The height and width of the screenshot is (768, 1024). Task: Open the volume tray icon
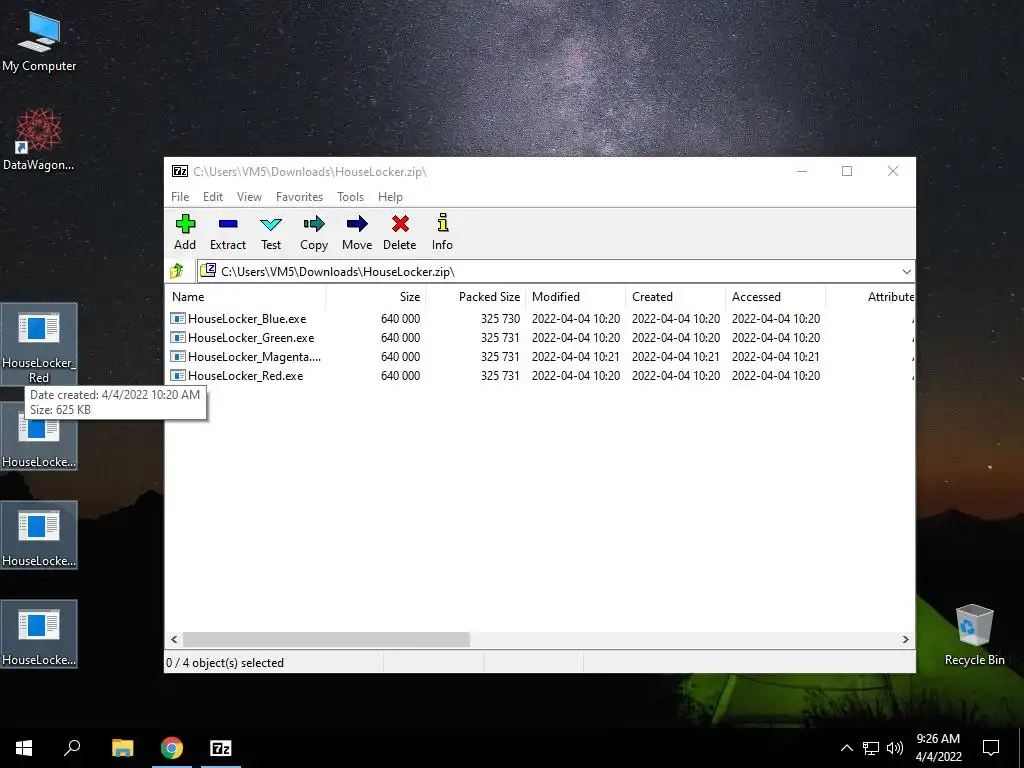coord(895,748)
